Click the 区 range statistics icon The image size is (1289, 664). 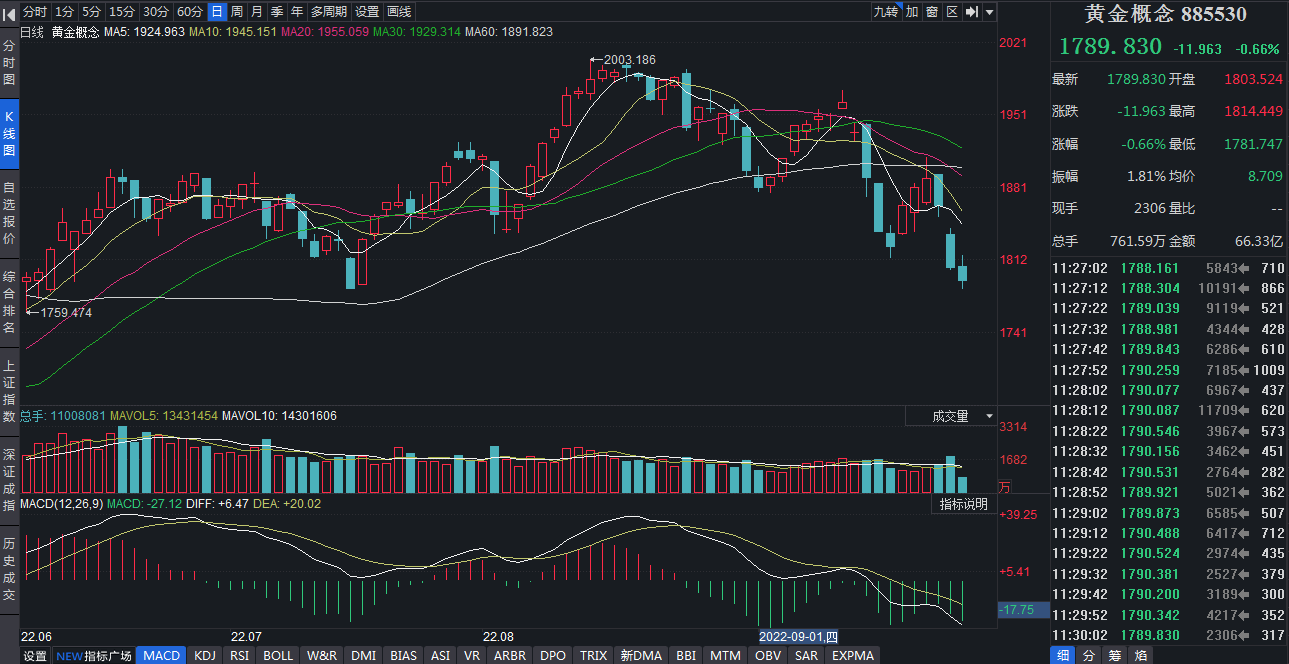951,12
